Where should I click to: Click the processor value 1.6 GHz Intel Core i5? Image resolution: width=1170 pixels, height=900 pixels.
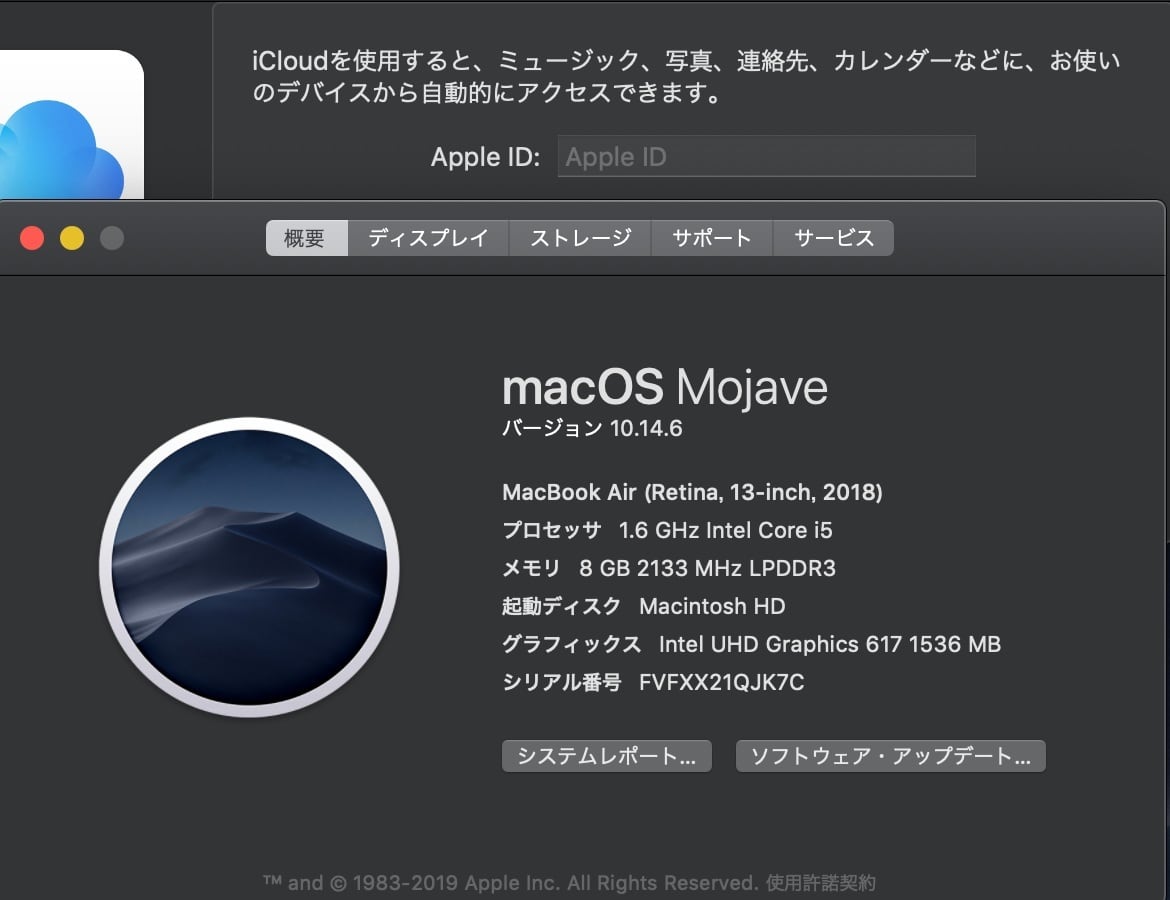click(725, 530)
